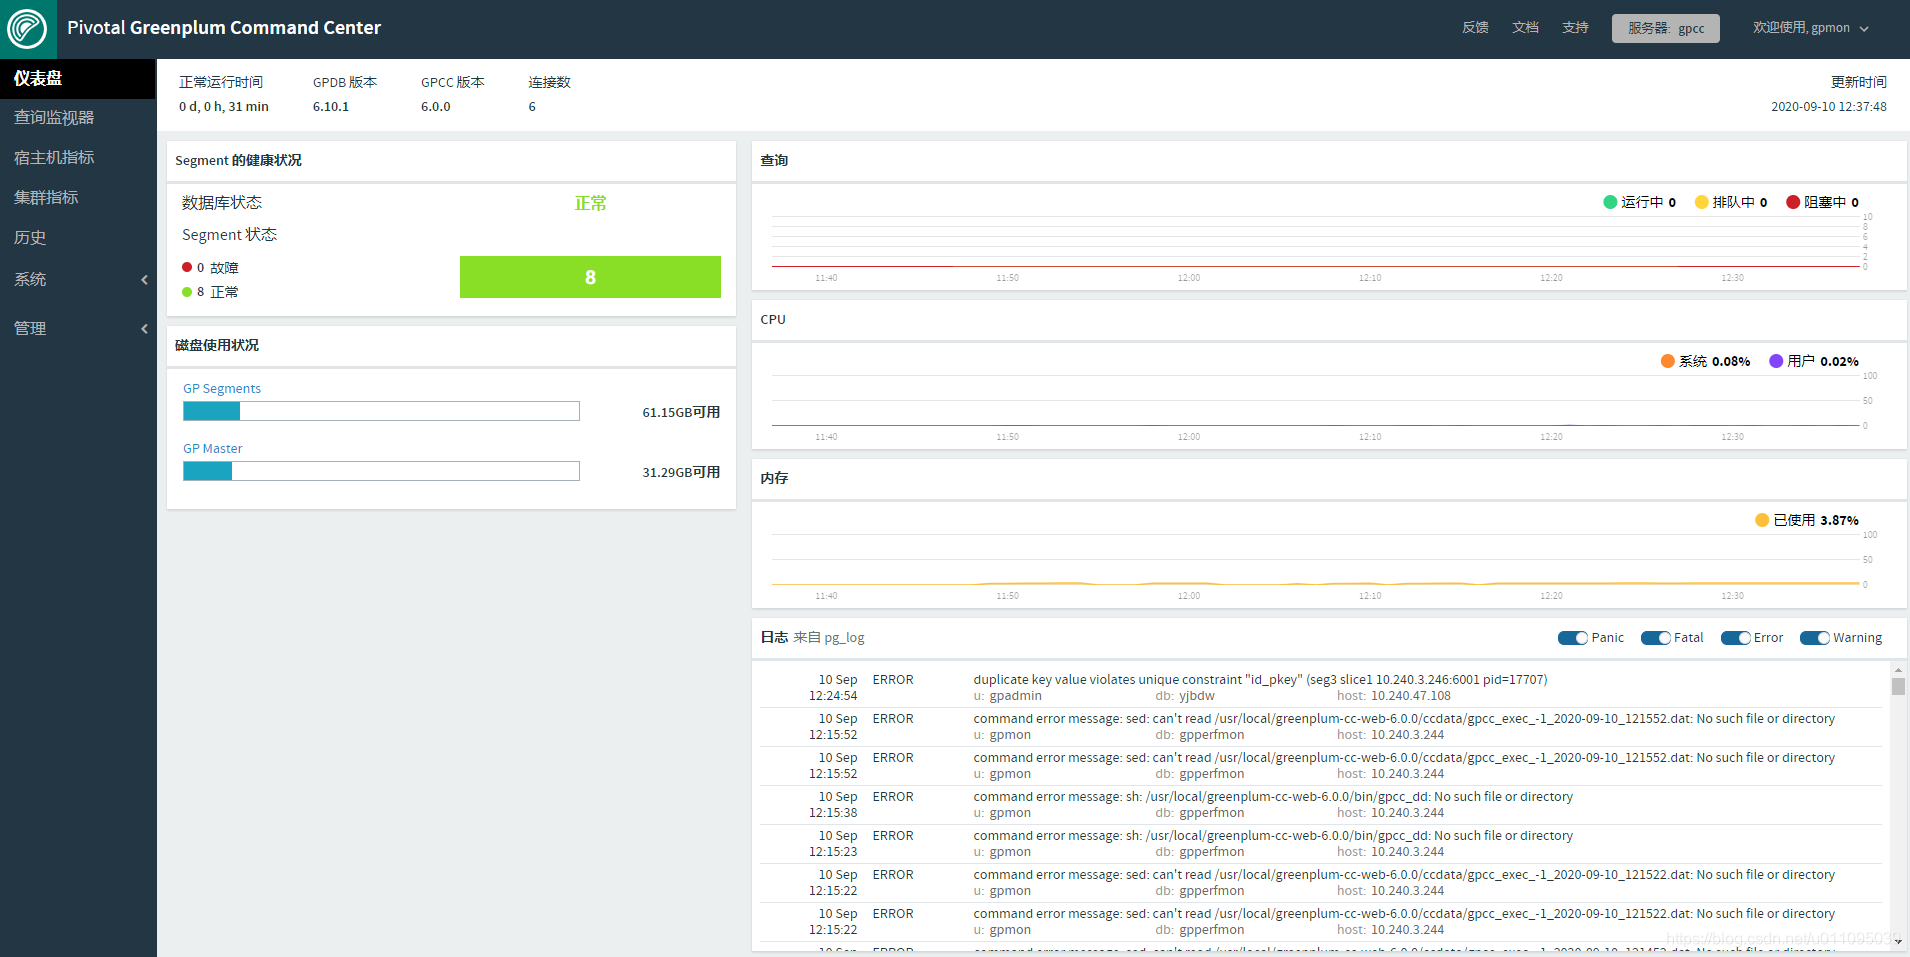The width and height of the screenshot is (1910, 957).
Task: Click the Greenplum logo icon
Action: pyautogui.click(x=27, y=28)
